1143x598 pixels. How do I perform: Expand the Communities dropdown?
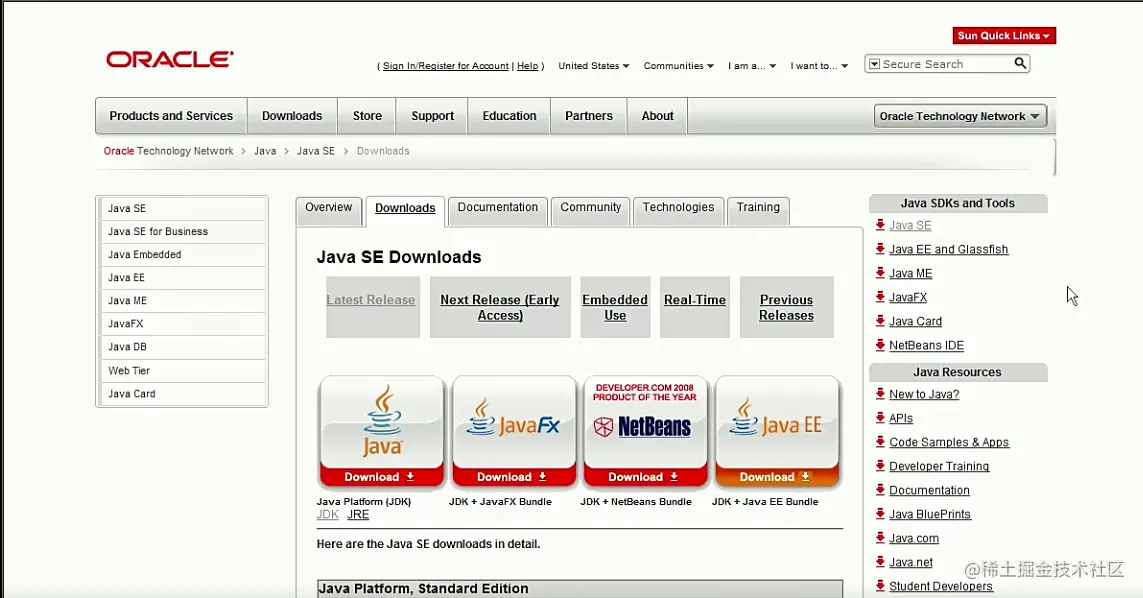[678, 66]
